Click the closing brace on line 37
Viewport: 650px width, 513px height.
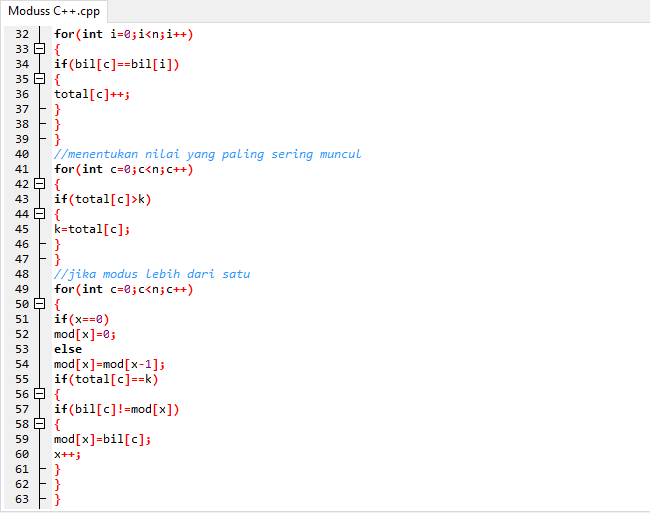[58, 109]
